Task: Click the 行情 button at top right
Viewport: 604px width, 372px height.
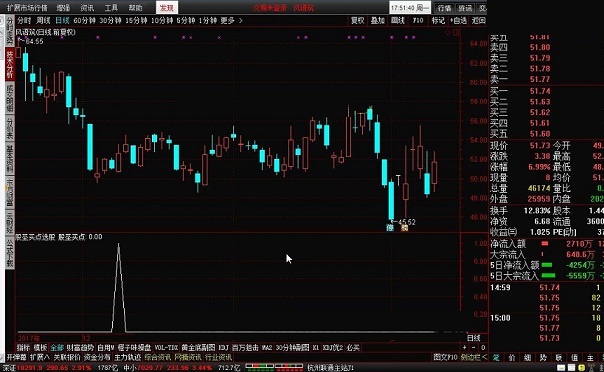Action: [444, 8]
